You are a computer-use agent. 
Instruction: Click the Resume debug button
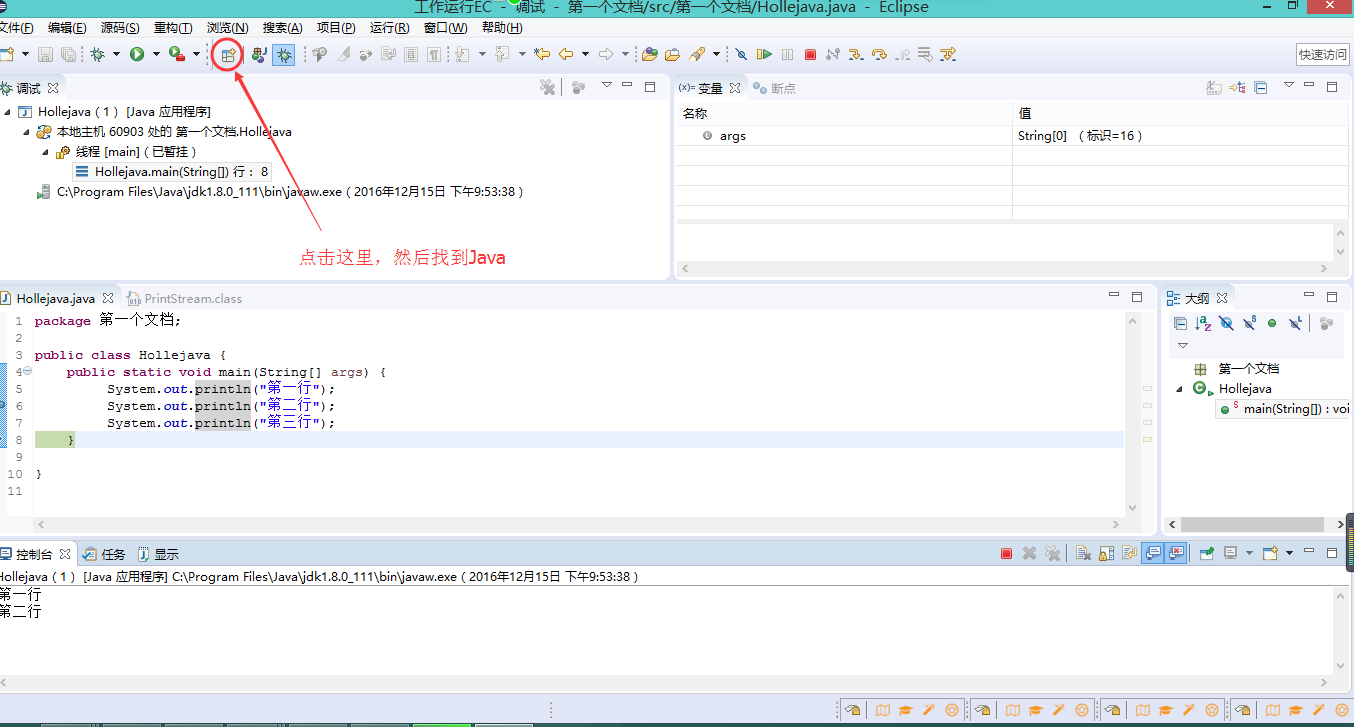(764, 54)
